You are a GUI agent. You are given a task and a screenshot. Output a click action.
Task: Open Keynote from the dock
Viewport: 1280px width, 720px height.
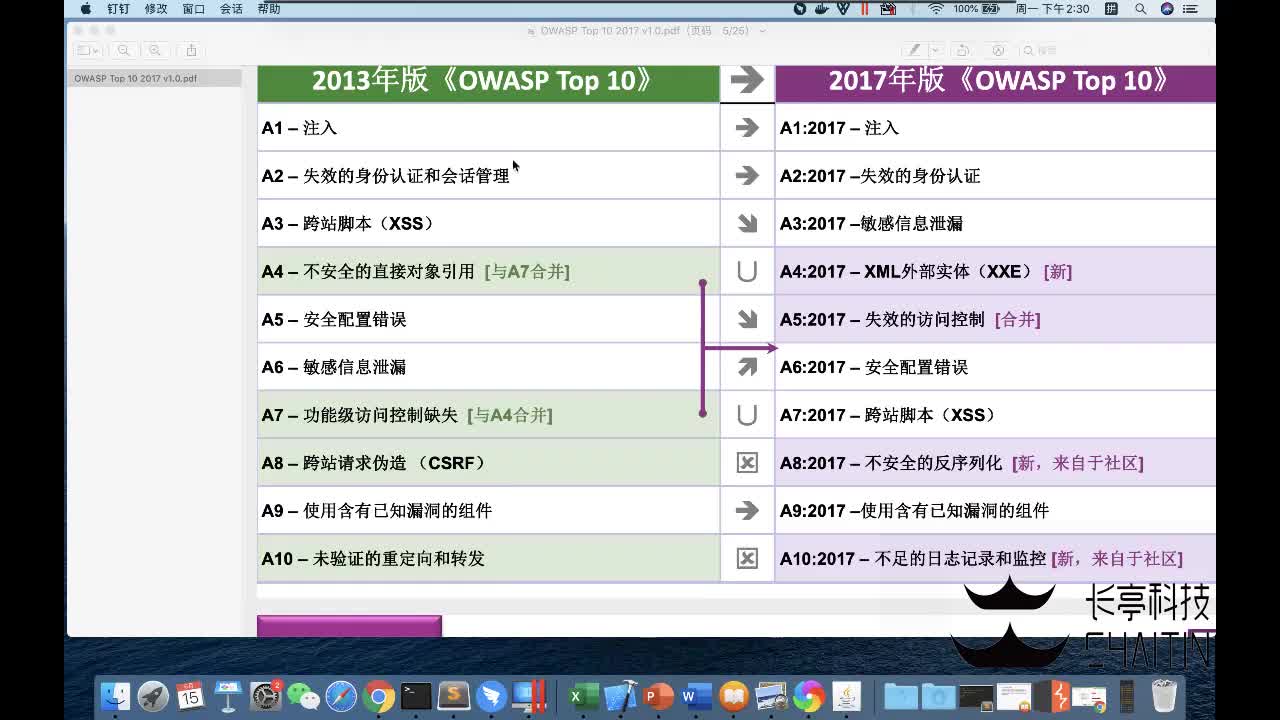coord(228,696)
